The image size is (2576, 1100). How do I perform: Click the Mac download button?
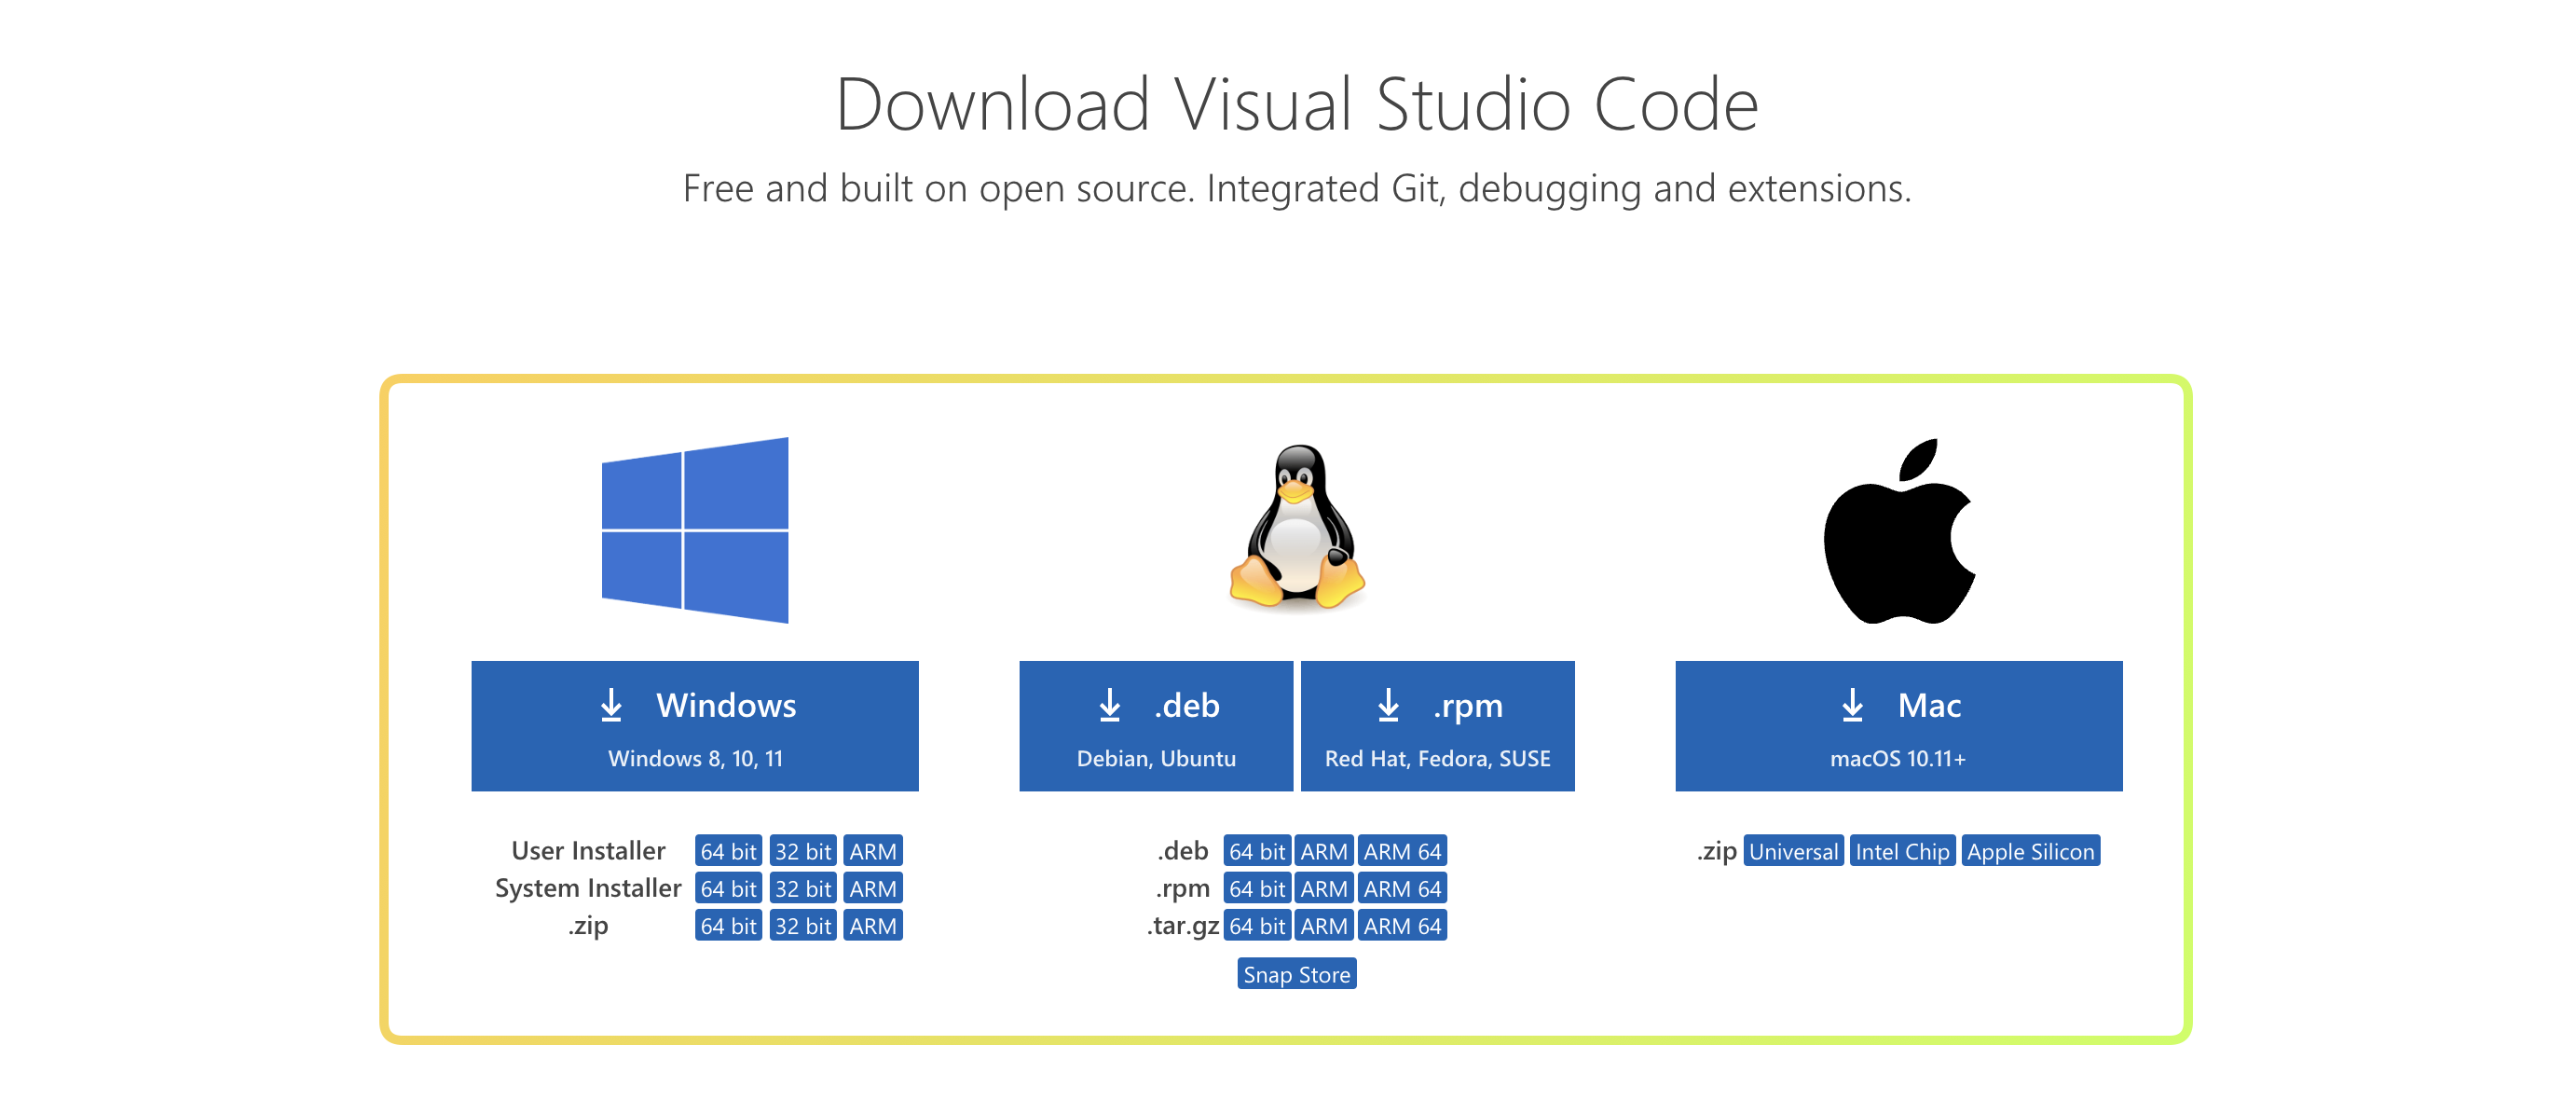(x=1898, y=726)
